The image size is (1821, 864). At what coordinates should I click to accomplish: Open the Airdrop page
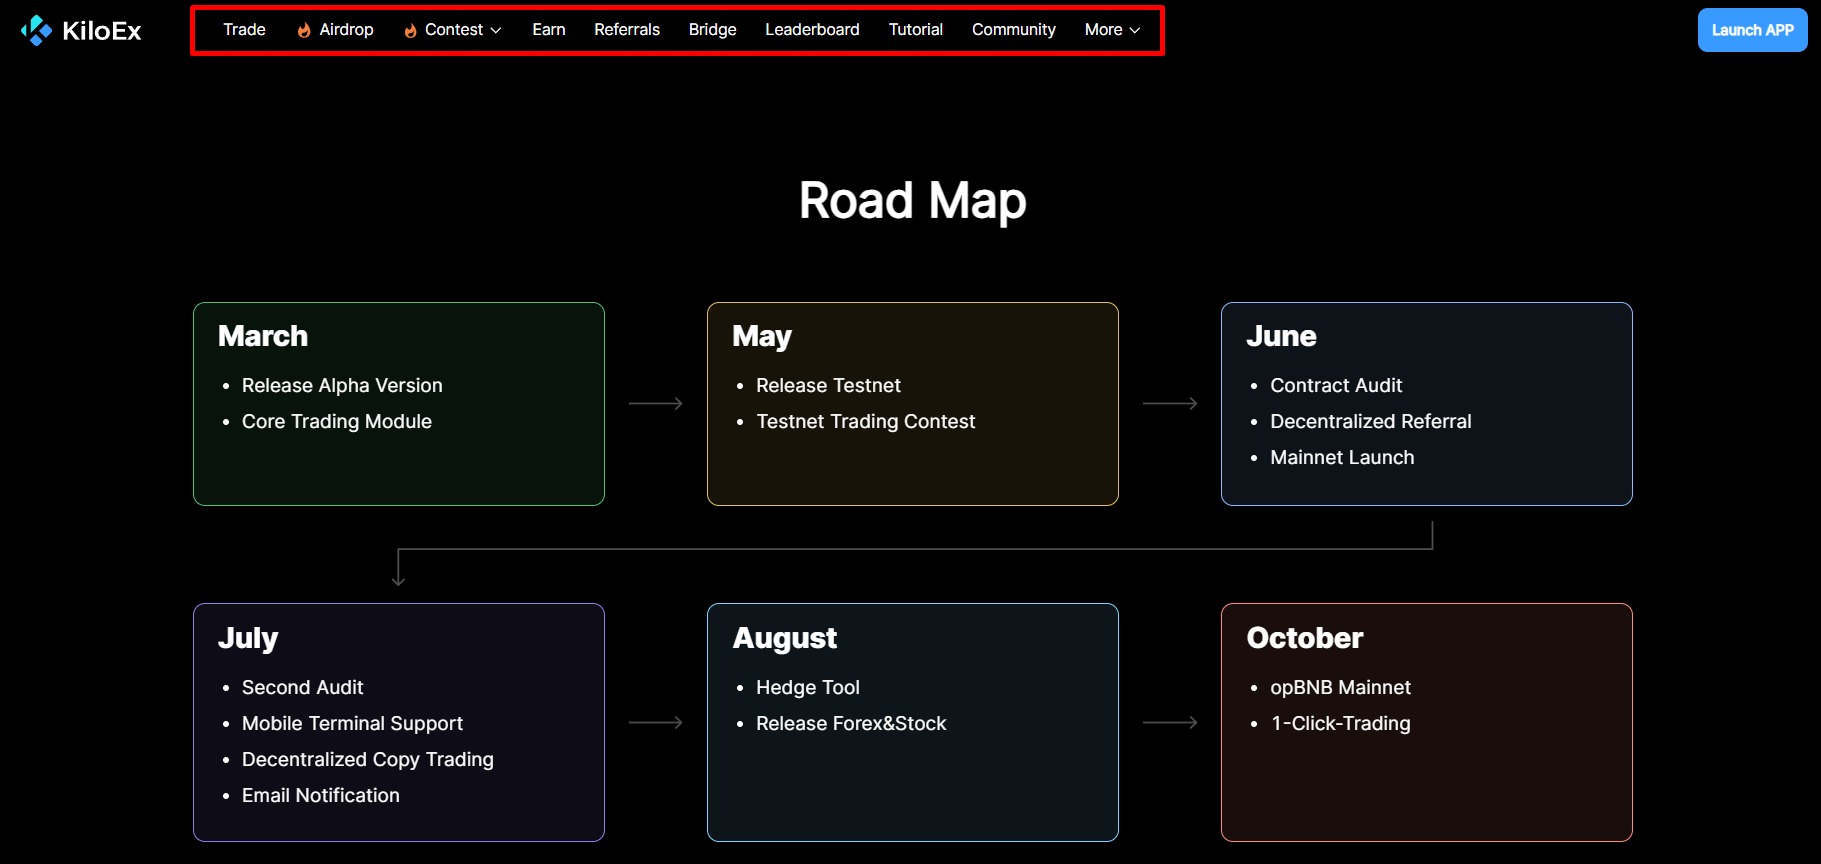pyautogui.click(x=346, y=30)
